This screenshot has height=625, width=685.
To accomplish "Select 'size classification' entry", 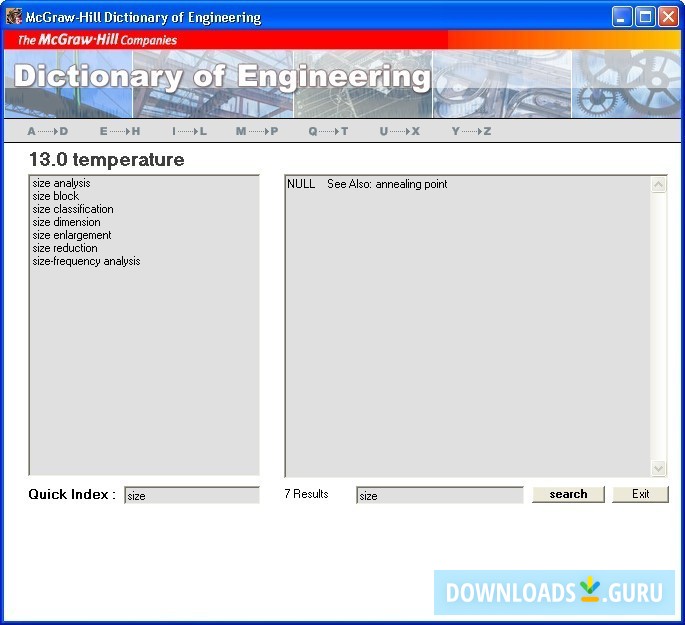I will point(73,209).
